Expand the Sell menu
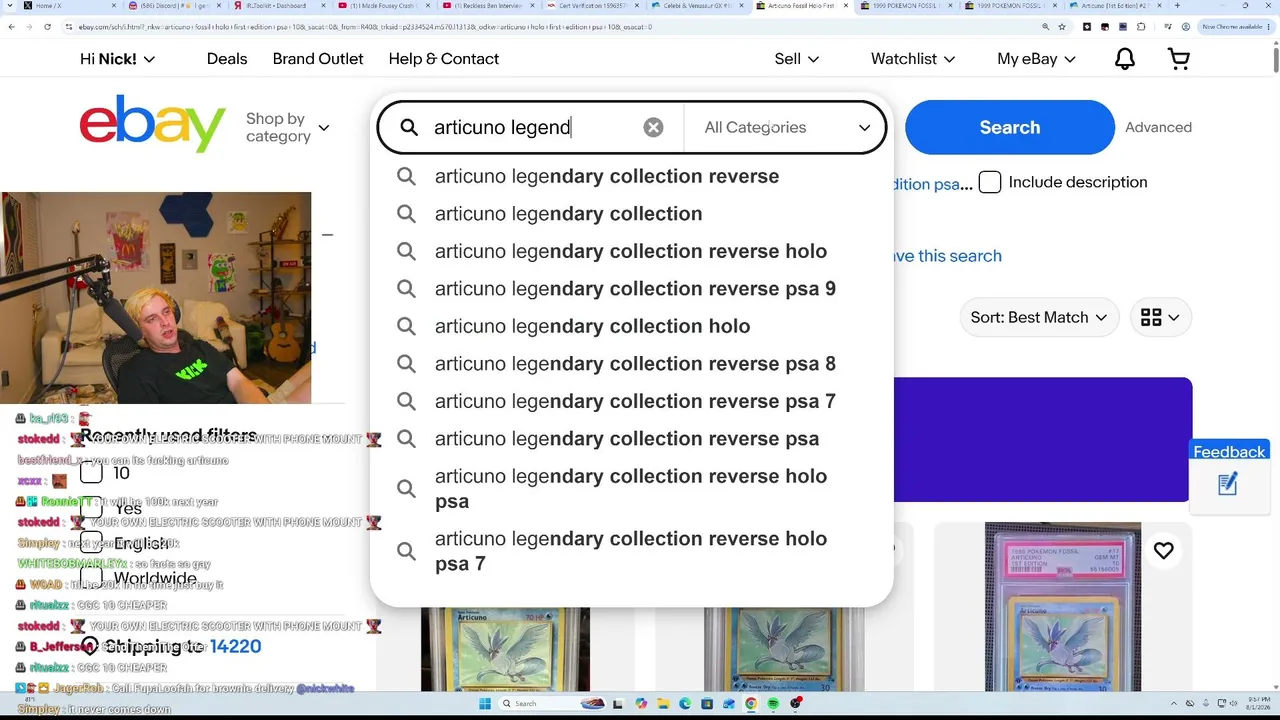The image size is (1280, 720). pos(797,59)
